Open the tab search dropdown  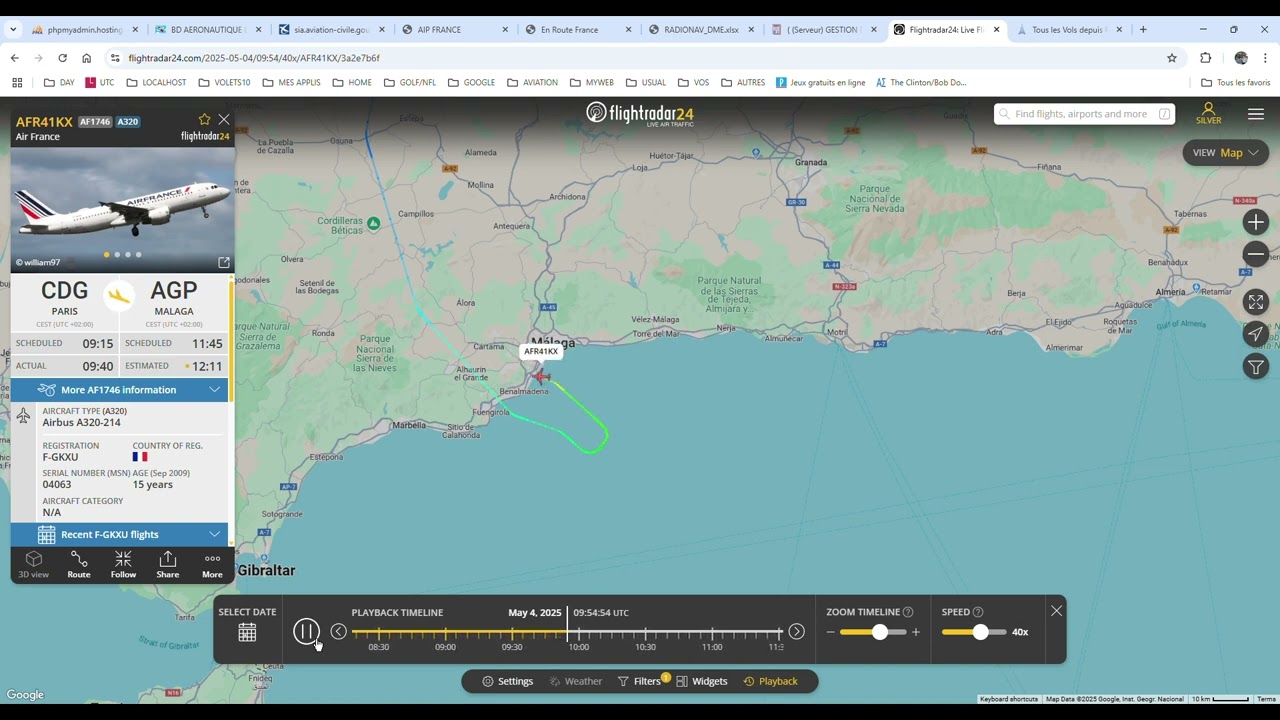[x=13, y=30]
